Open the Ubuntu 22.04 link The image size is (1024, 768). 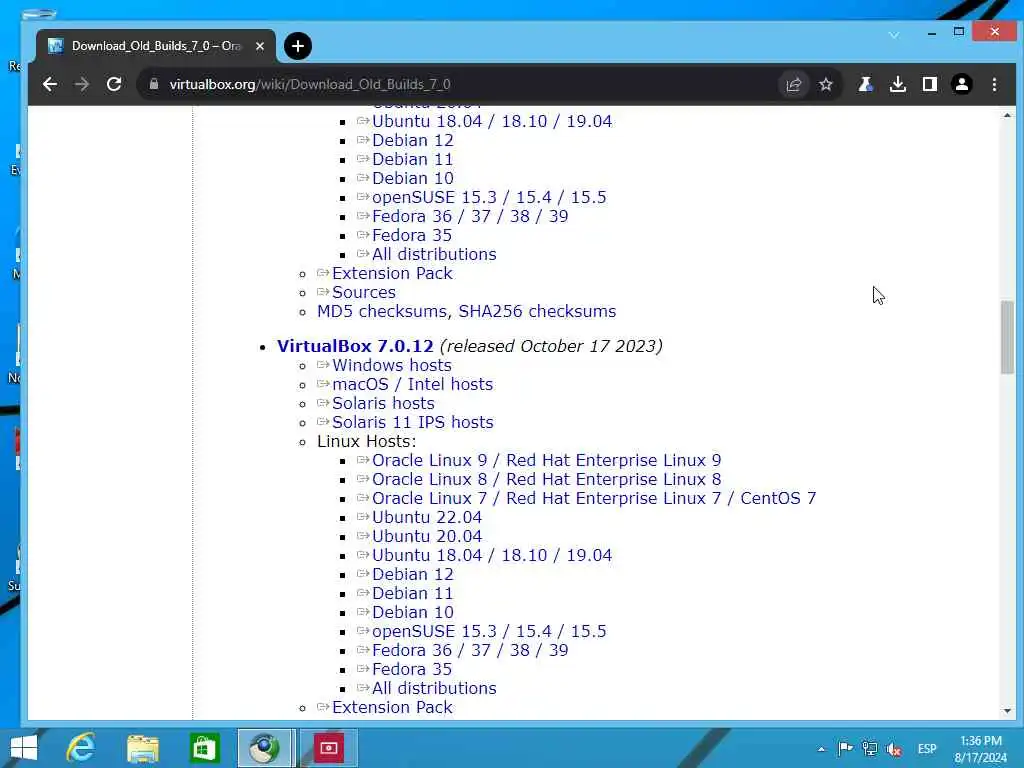click(x=427, y=517)
